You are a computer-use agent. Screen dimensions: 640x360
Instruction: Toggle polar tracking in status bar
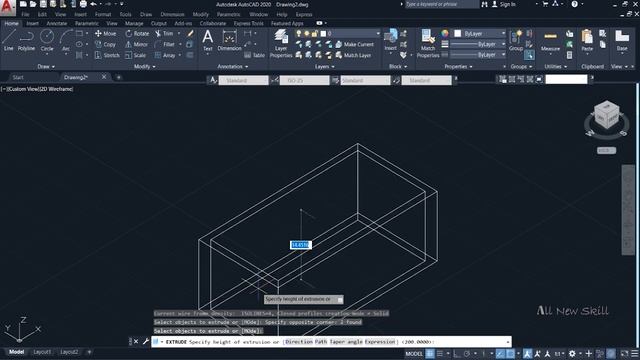467,353
